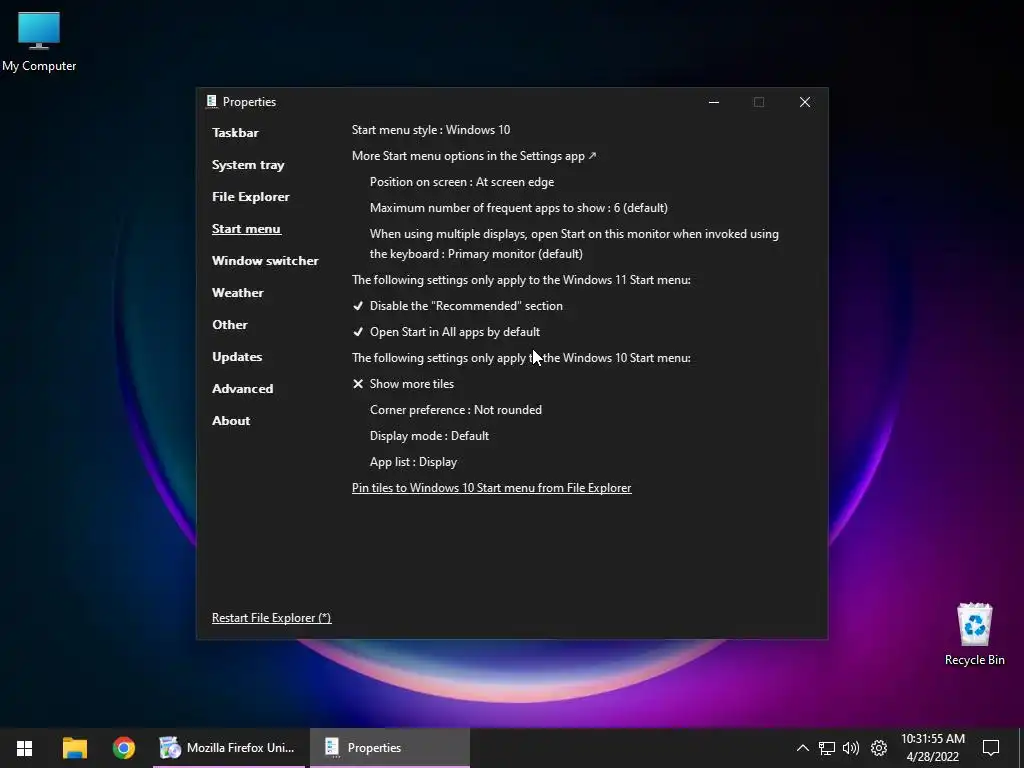The image size is (1024, 768).
Task: Open the Updates section
Action: [237, 357]
